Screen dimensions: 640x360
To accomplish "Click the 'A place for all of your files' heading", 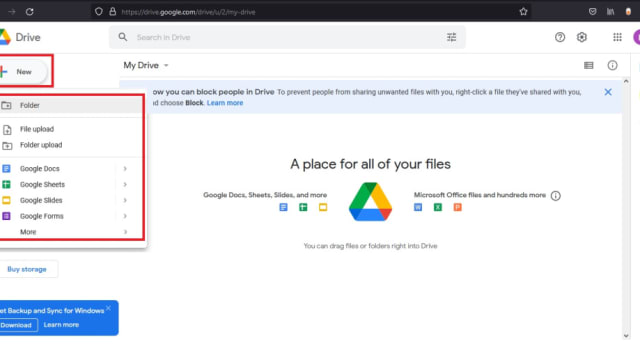I will 370,164.
